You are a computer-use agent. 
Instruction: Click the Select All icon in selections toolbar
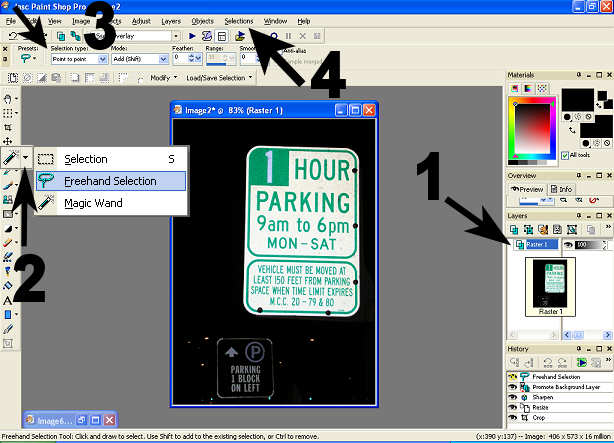click(x=13, y=78)
